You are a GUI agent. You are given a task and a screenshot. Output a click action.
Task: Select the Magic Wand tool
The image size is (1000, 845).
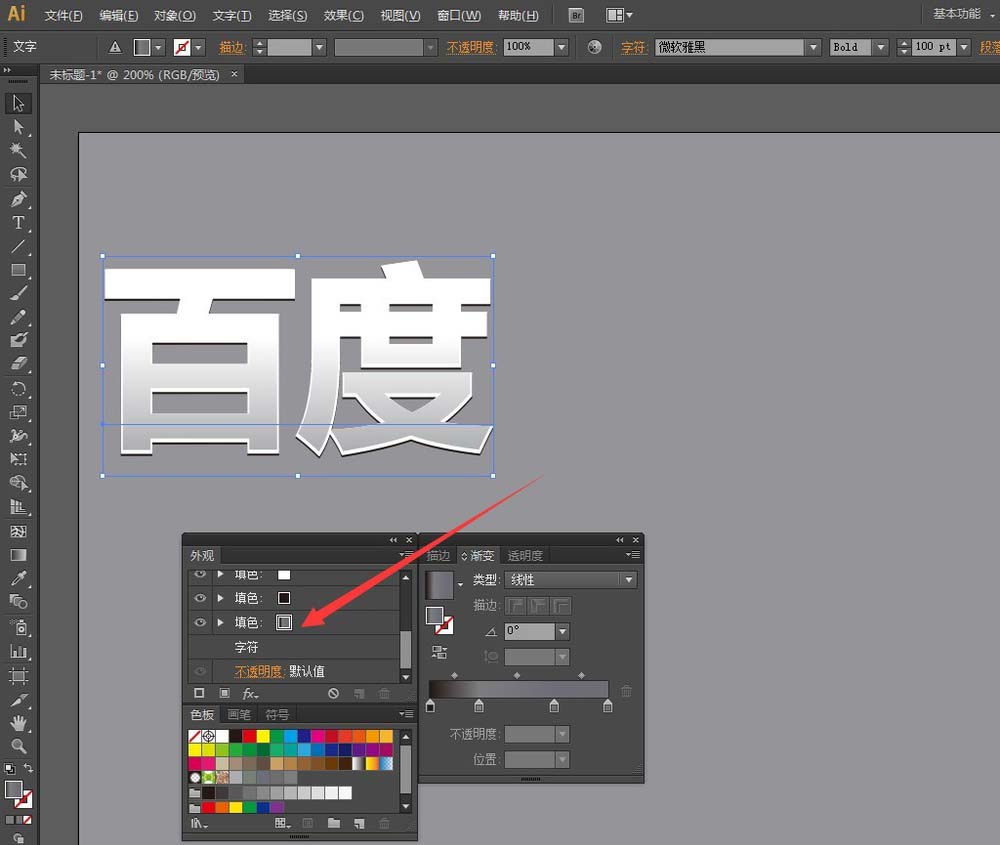pos(18,151)
